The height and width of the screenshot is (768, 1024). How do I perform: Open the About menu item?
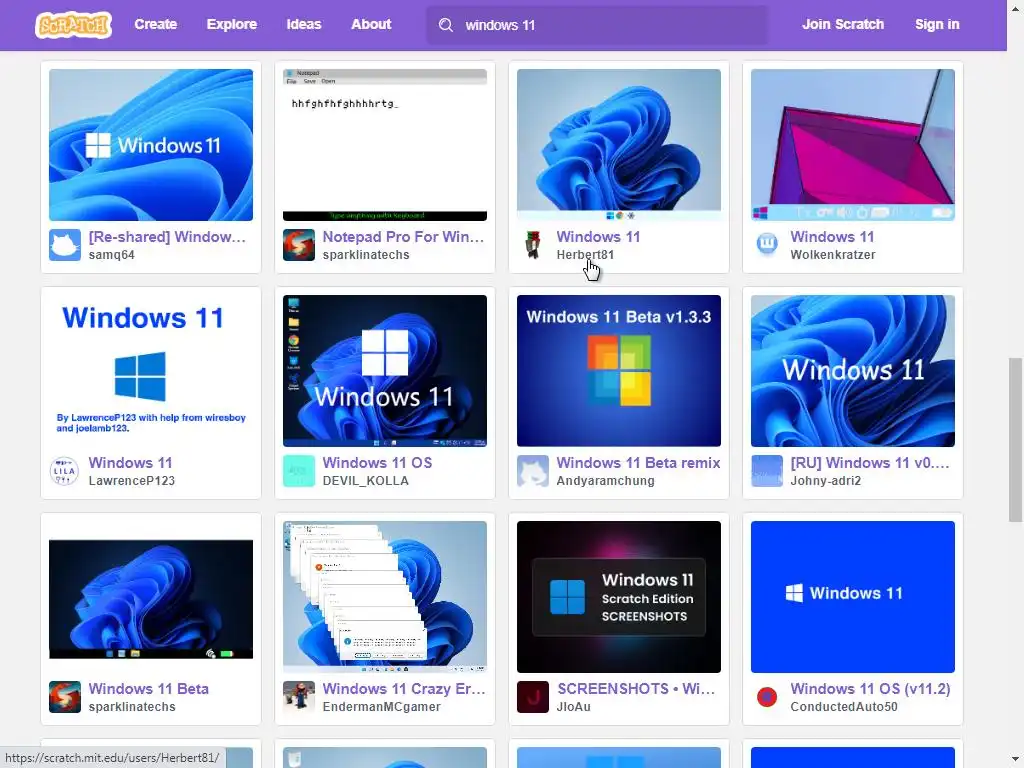(371, 24)
